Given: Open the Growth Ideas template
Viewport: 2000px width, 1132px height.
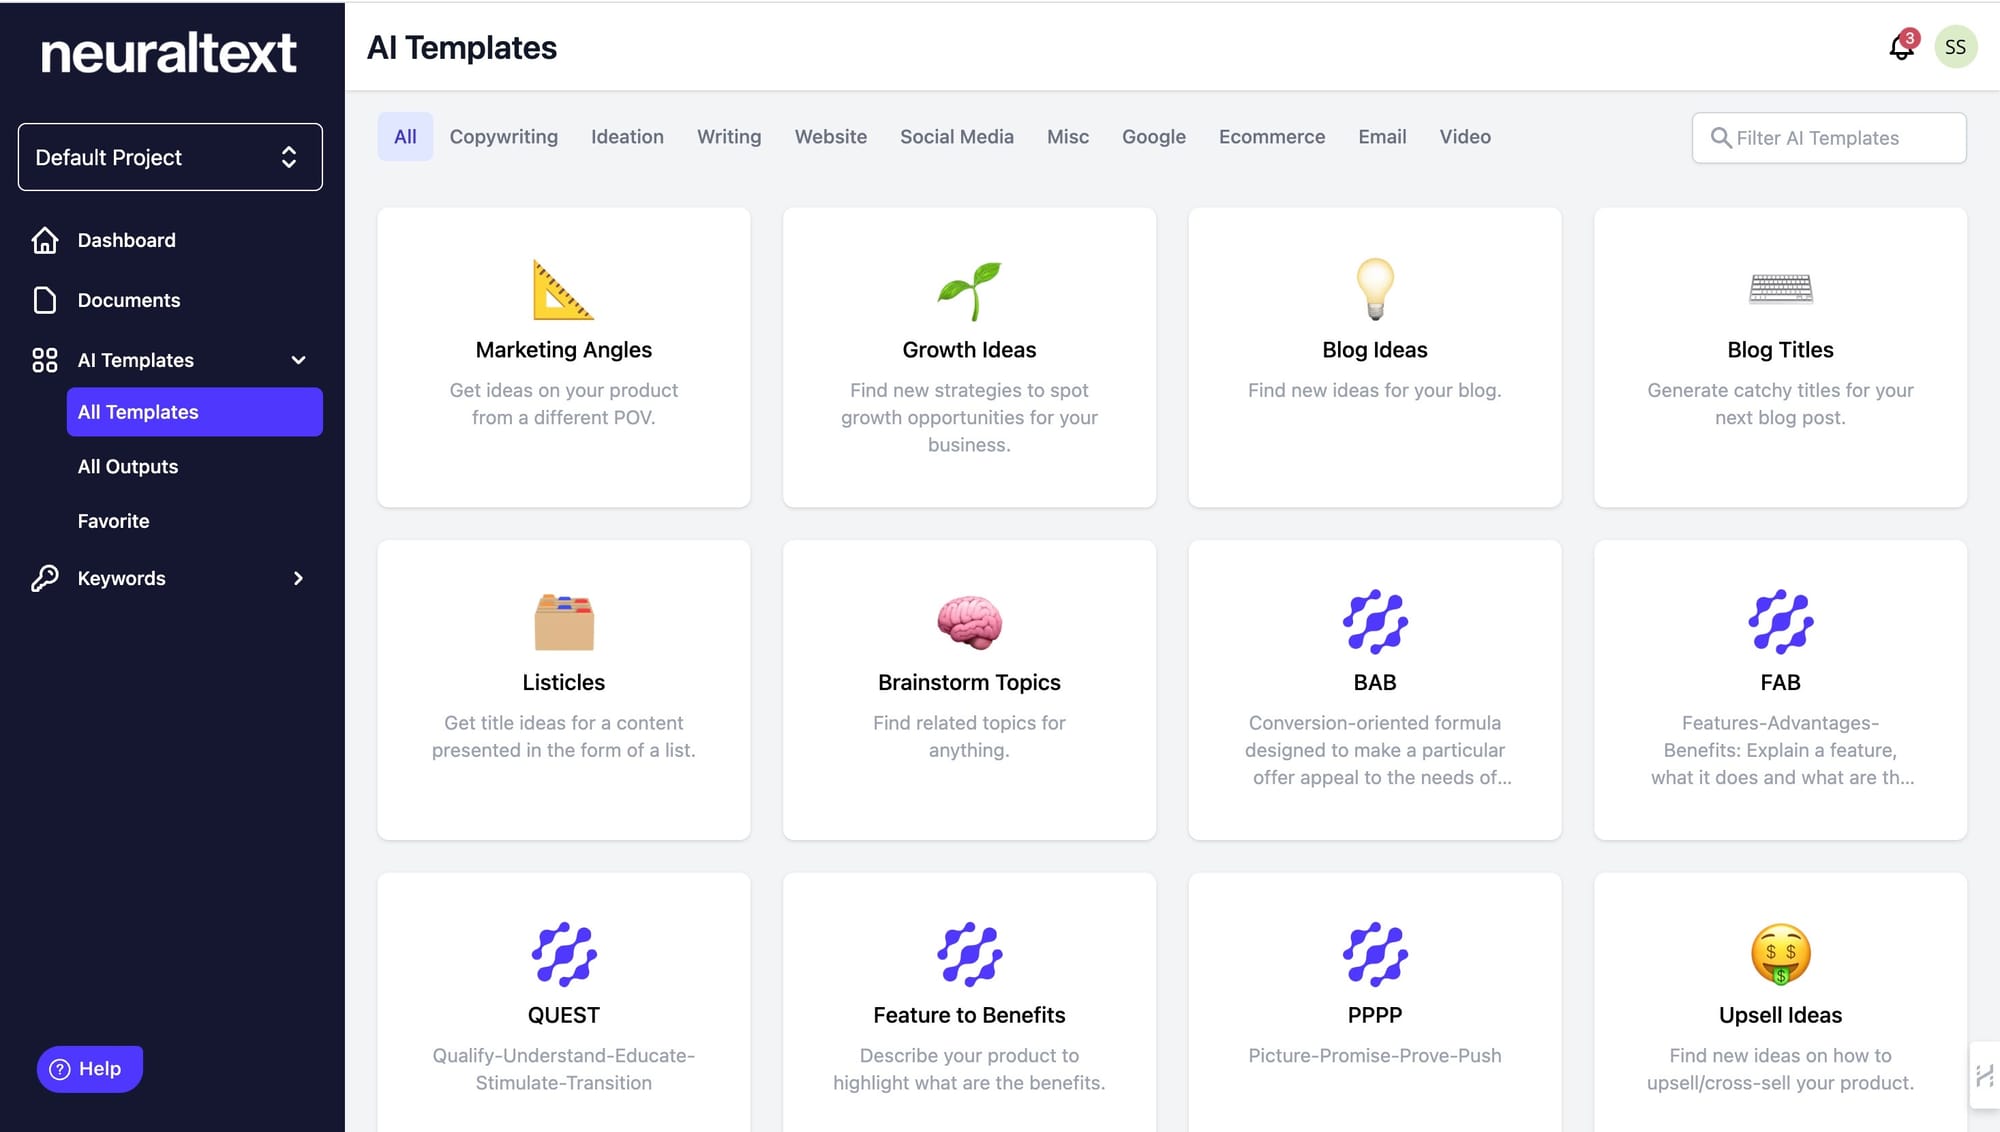Looking at the screenshot, I should coord(970,357).
